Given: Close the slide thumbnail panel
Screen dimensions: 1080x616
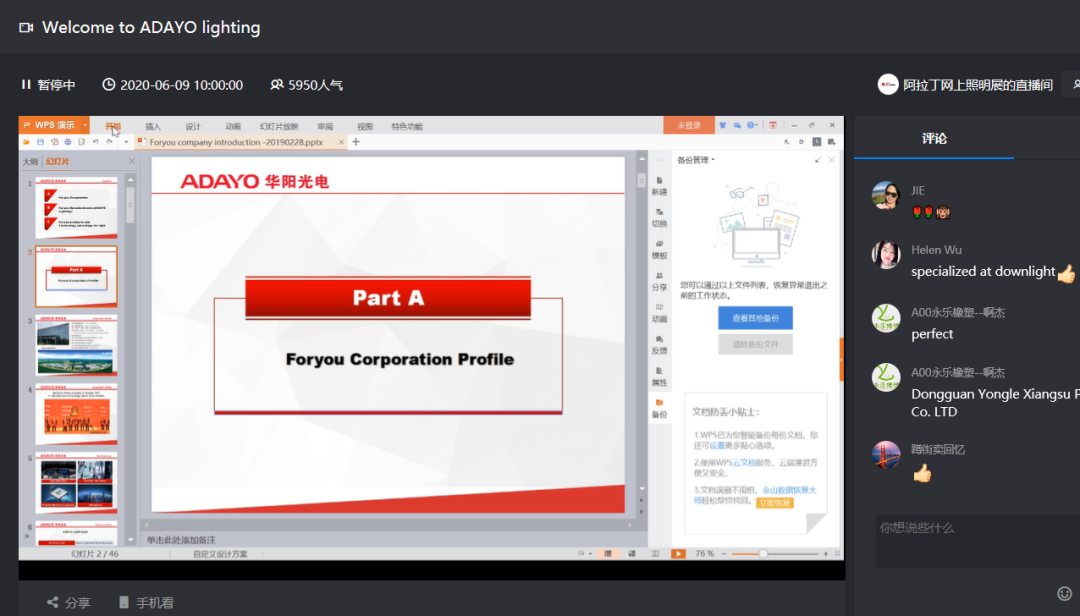Looking at the screenshot, I should pos(132,161).
